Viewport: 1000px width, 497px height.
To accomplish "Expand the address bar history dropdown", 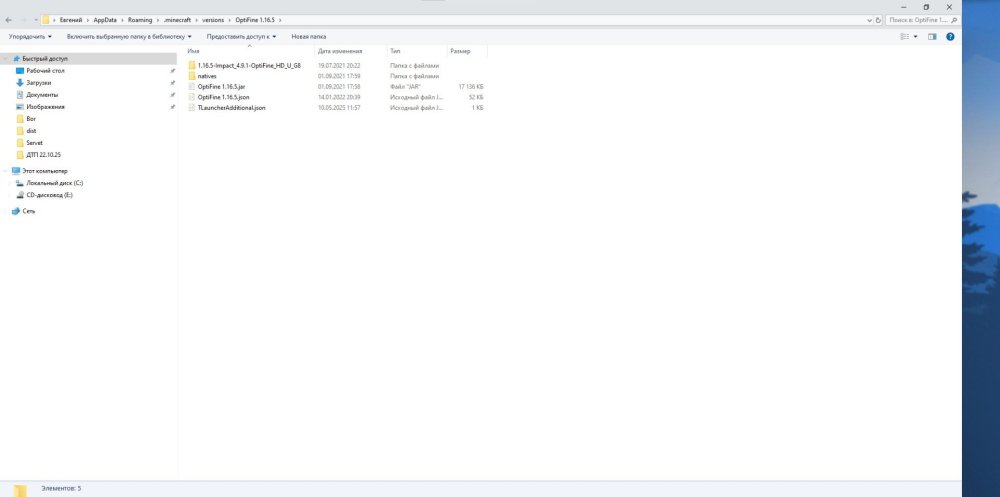I will (x=870, y=20).
